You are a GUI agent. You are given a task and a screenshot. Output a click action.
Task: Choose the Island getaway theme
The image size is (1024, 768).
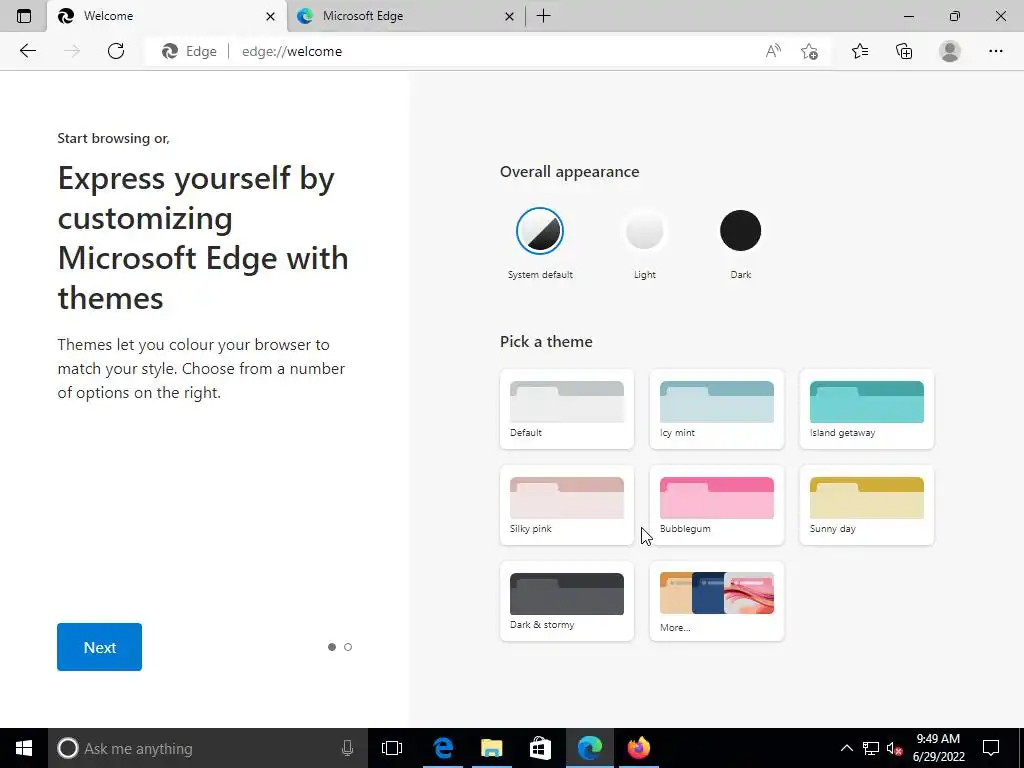tap(867, 409)
